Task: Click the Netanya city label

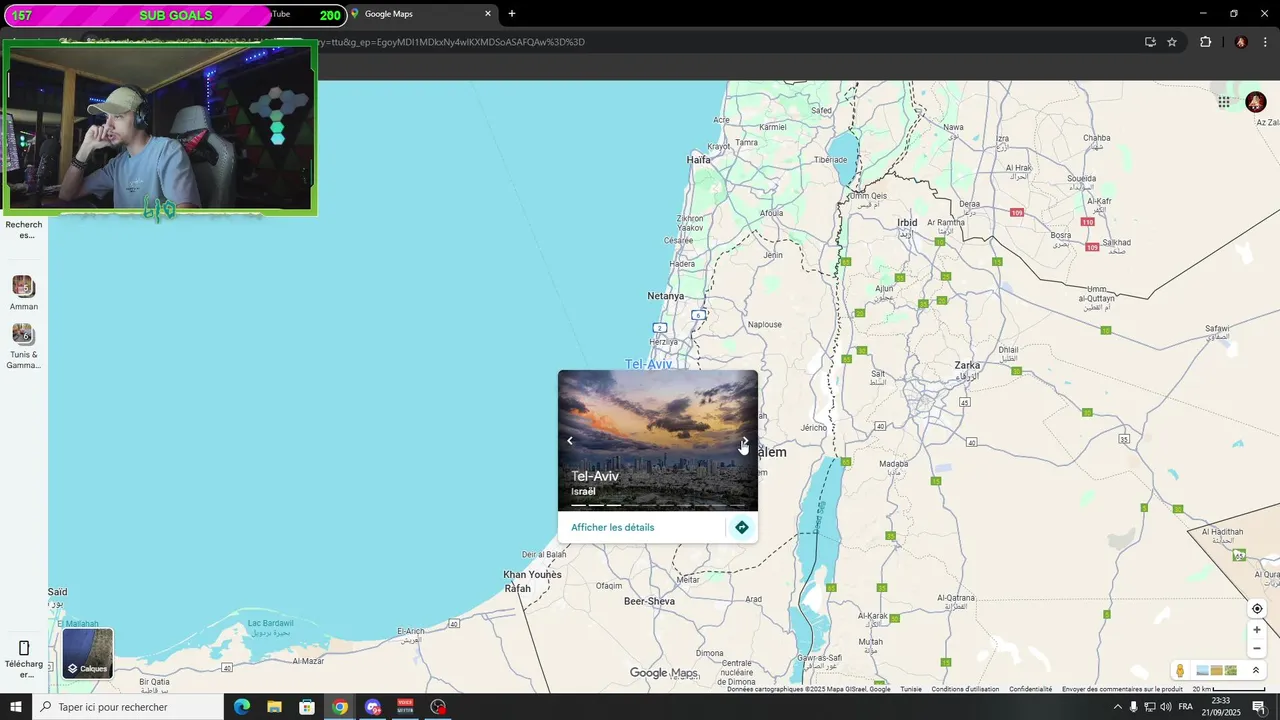Action: pyautogui.click(x=665, y=296)
